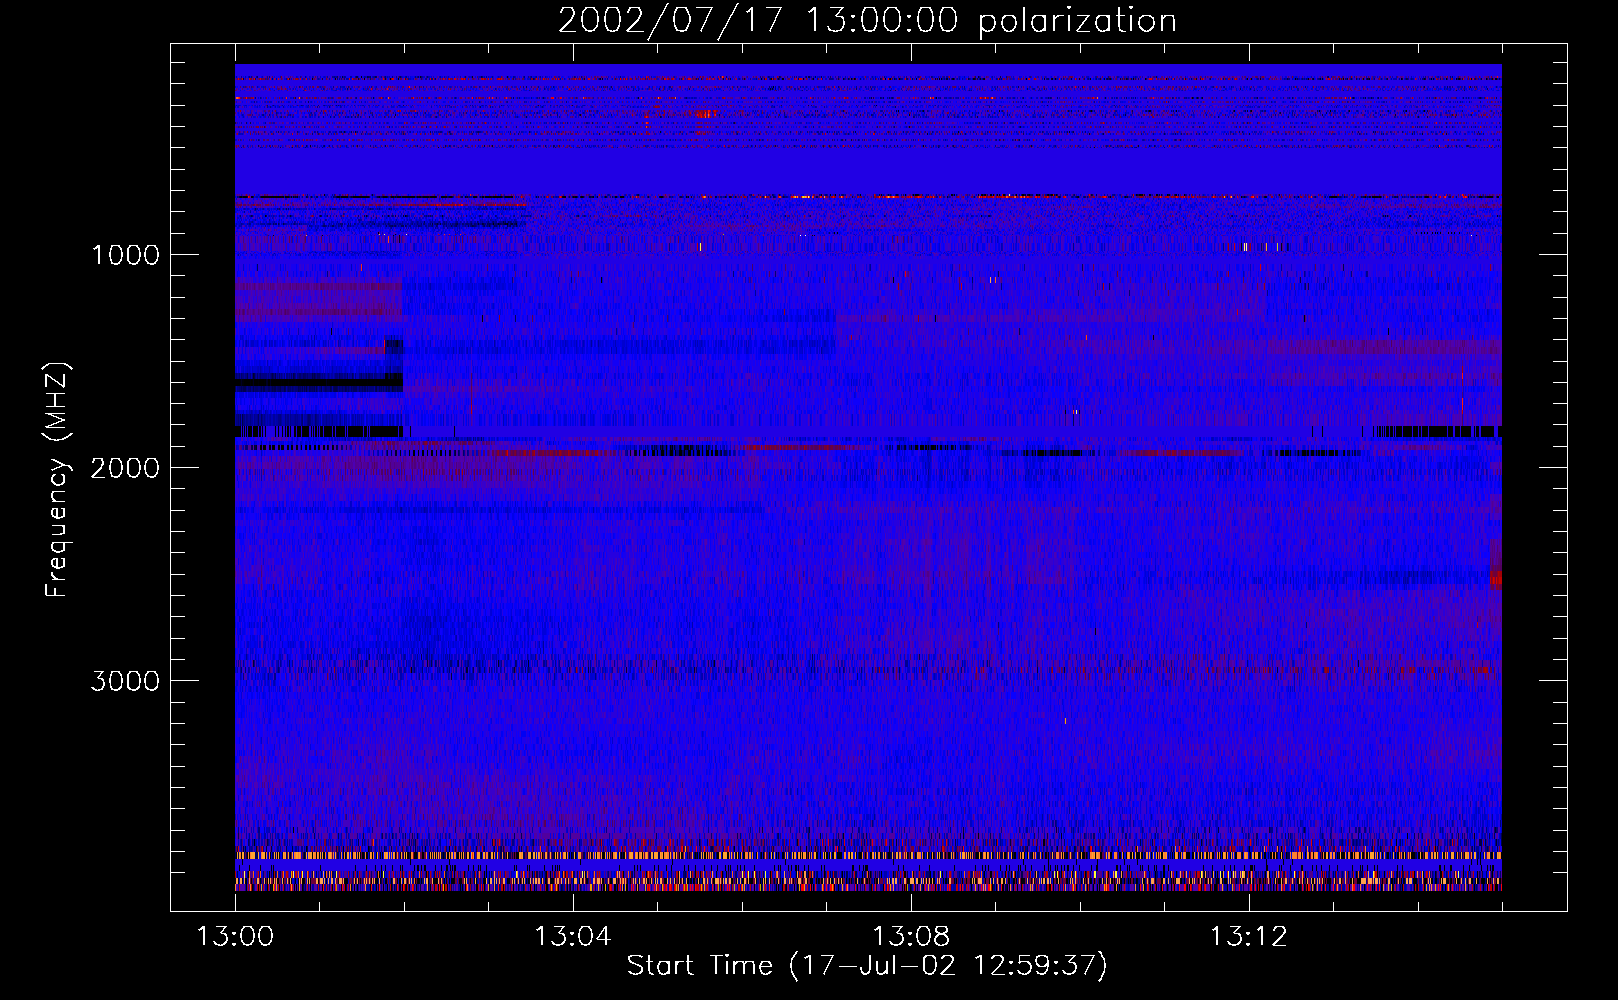Click the 13:12 time tick label
The width and height of the screenshot is (1618, 1000).
click(1249, 937)
